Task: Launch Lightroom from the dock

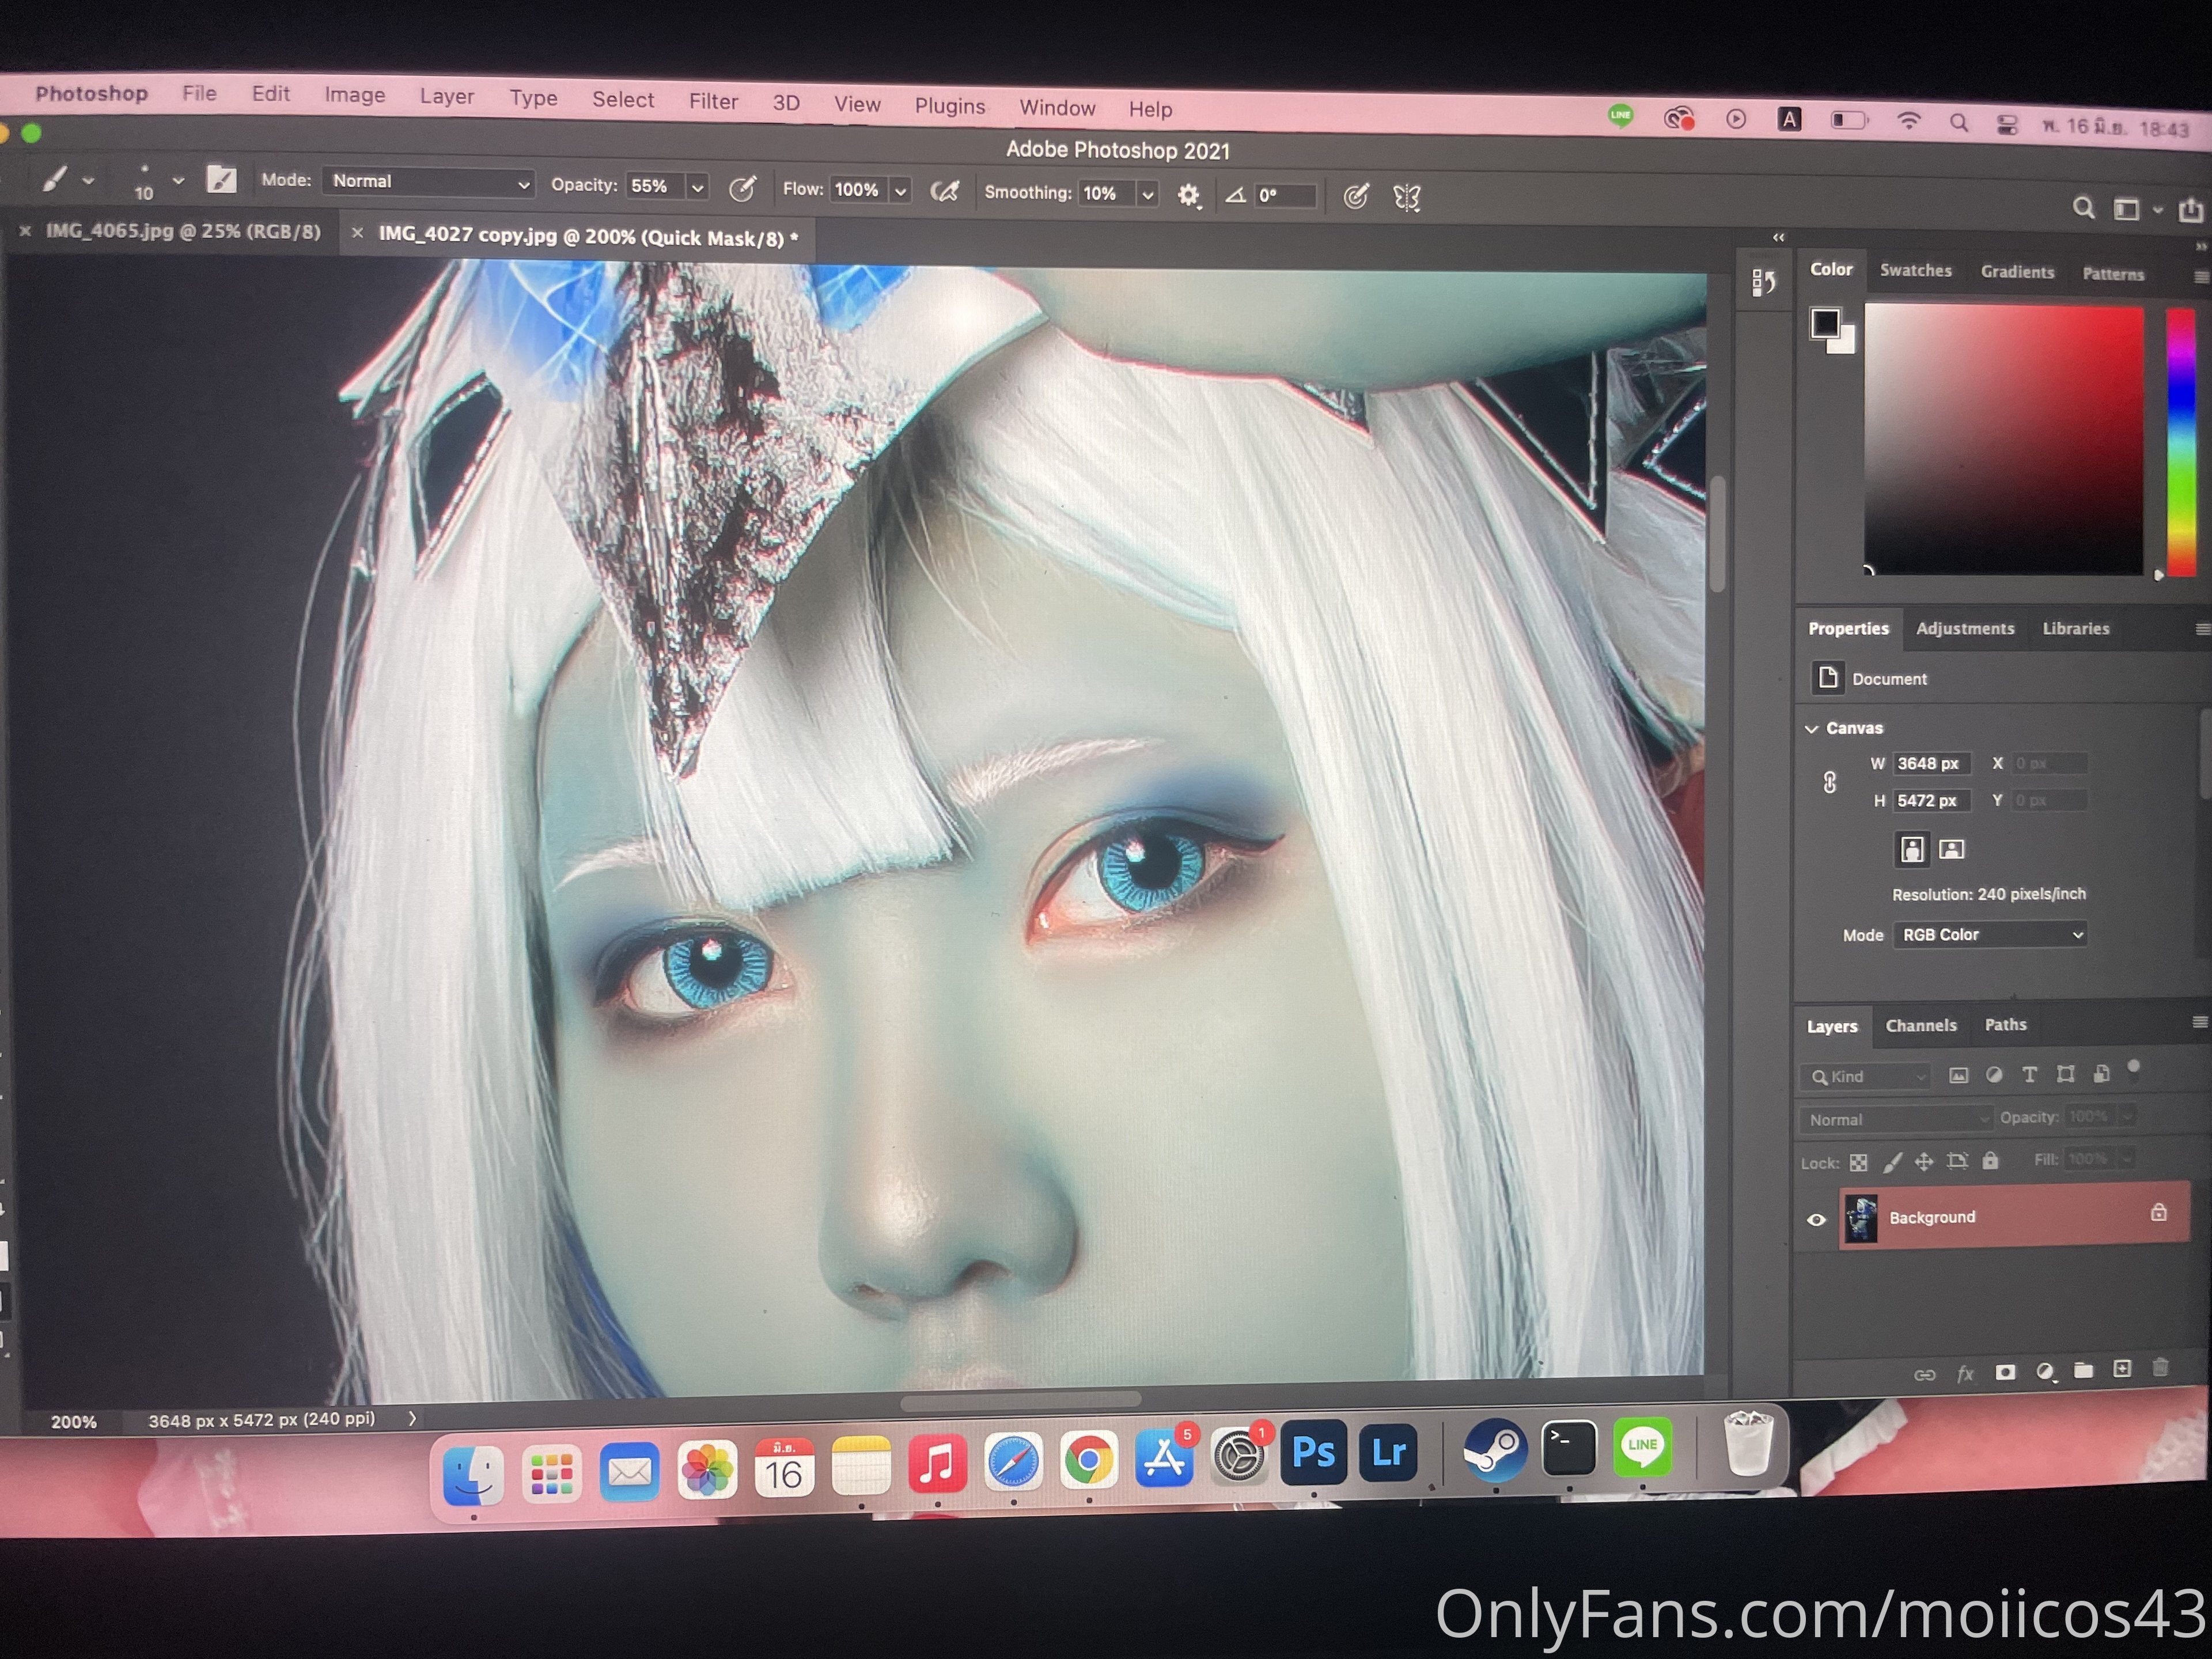Action: coord(1388,1452)
